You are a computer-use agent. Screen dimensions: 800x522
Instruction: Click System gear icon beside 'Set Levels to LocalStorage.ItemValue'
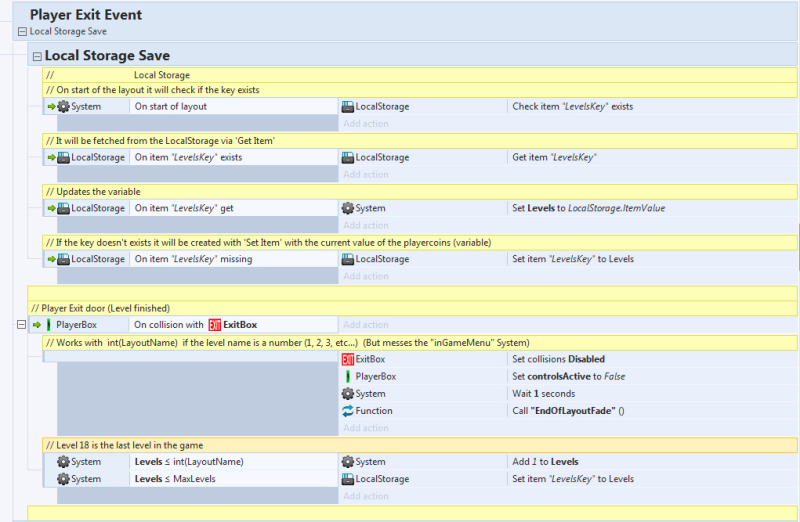point(347,208)
